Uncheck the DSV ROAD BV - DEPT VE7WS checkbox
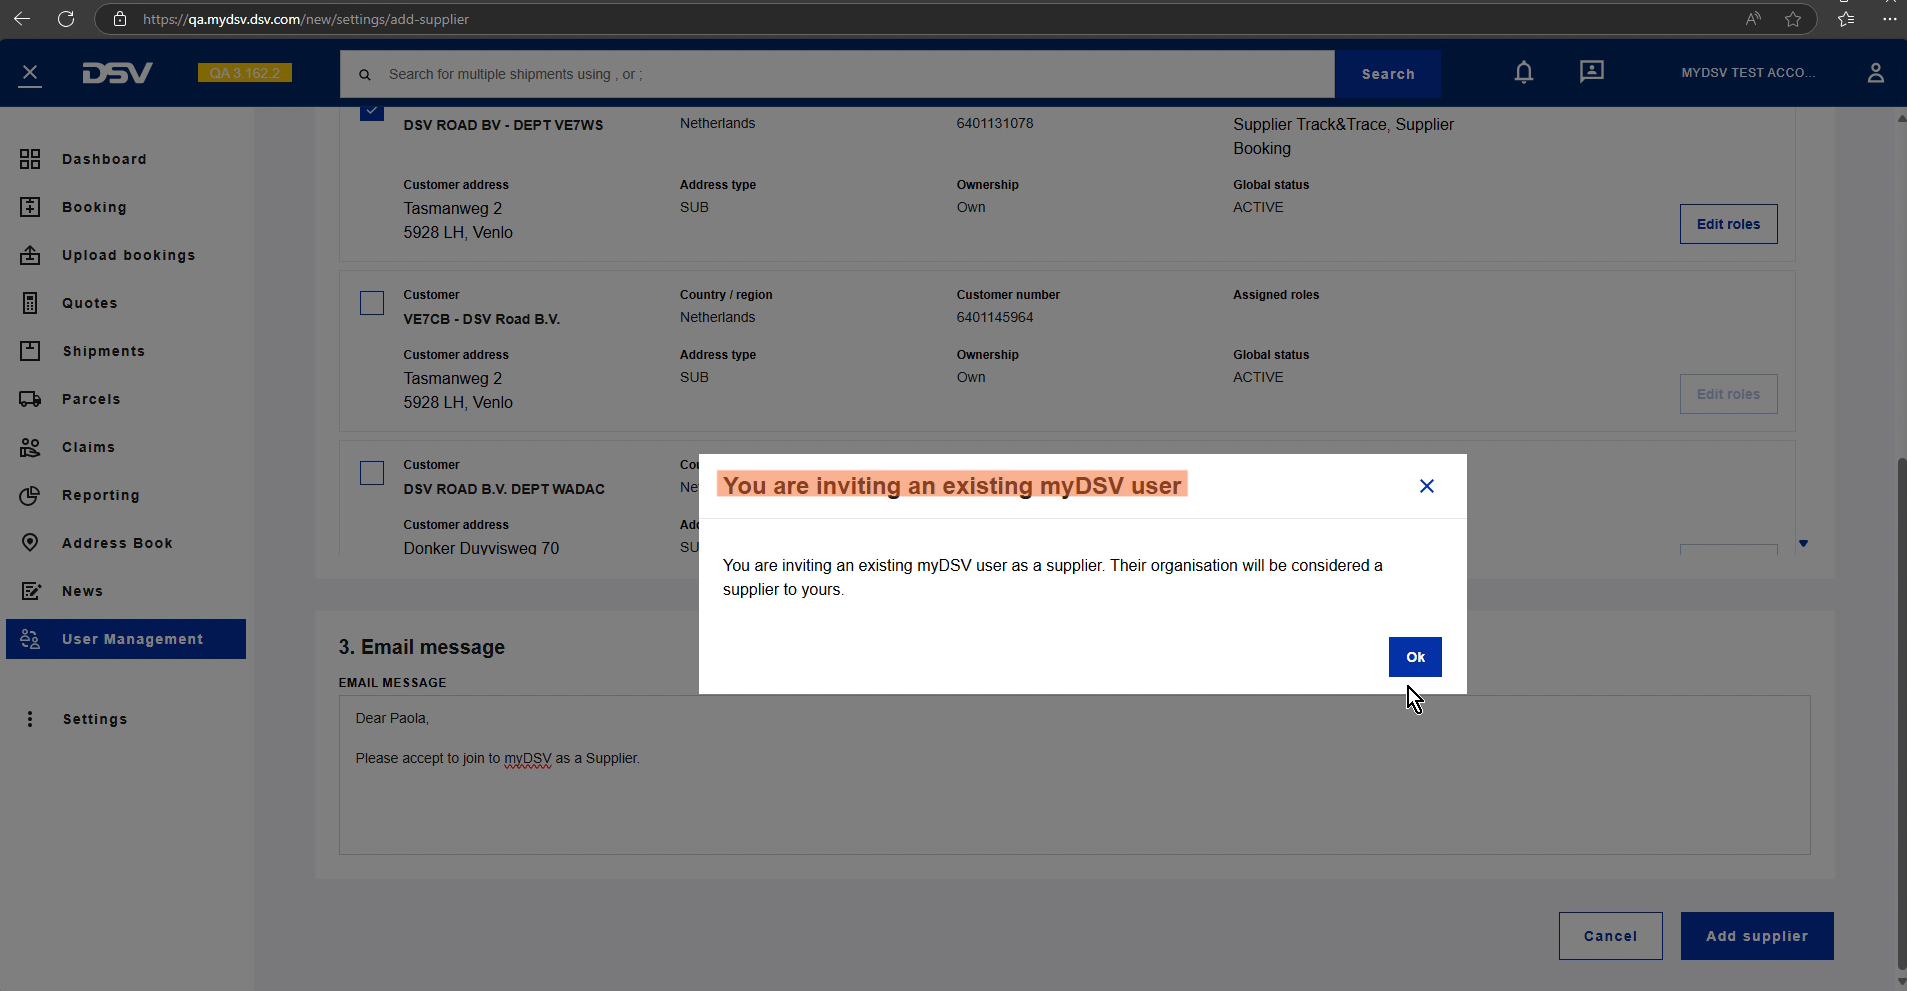 click(x=371, y=112)
